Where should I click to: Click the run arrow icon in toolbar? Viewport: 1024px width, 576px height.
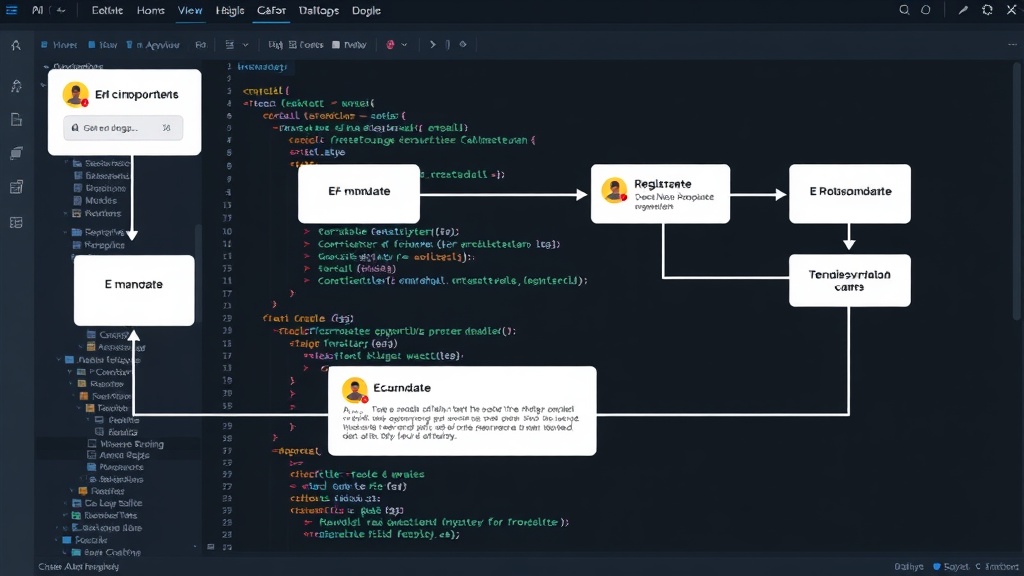click(432, 44)
